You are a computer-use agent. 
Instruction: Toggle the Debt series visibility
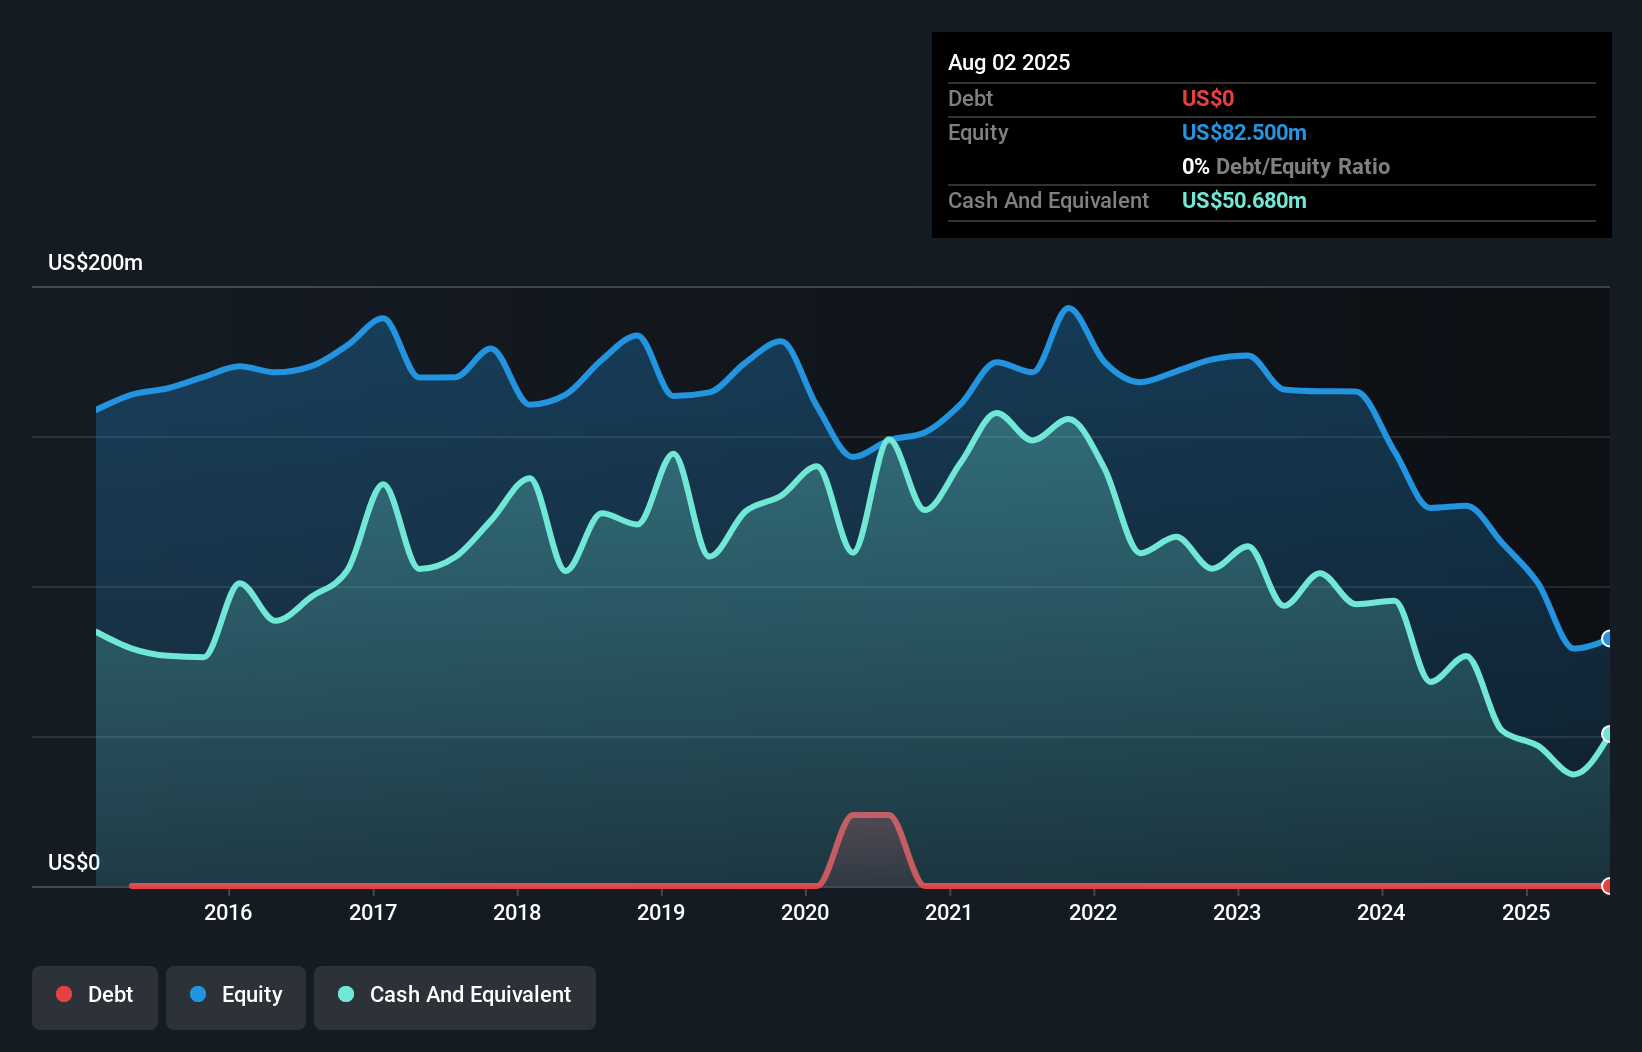coord(94,994)
